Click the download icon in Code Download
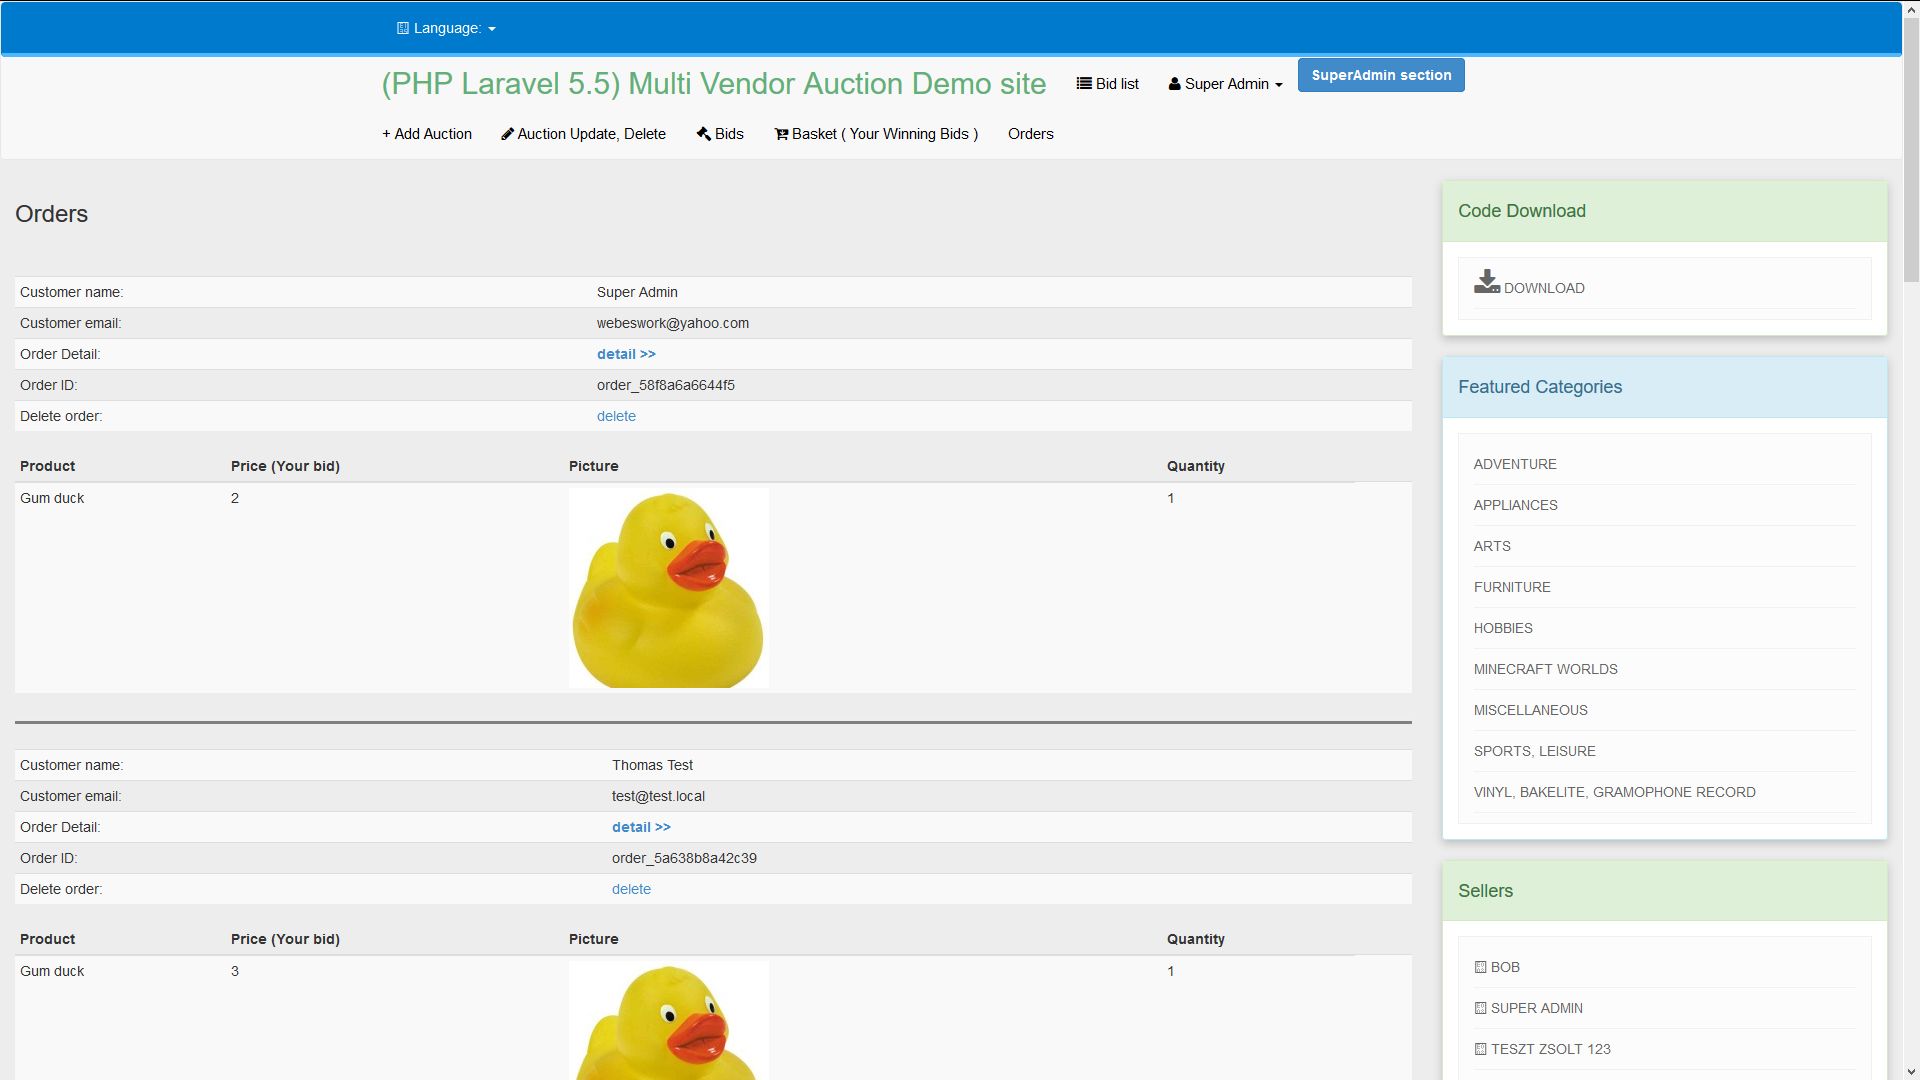This screenshot has height=1080, width=1920. tap(1486, 282)
